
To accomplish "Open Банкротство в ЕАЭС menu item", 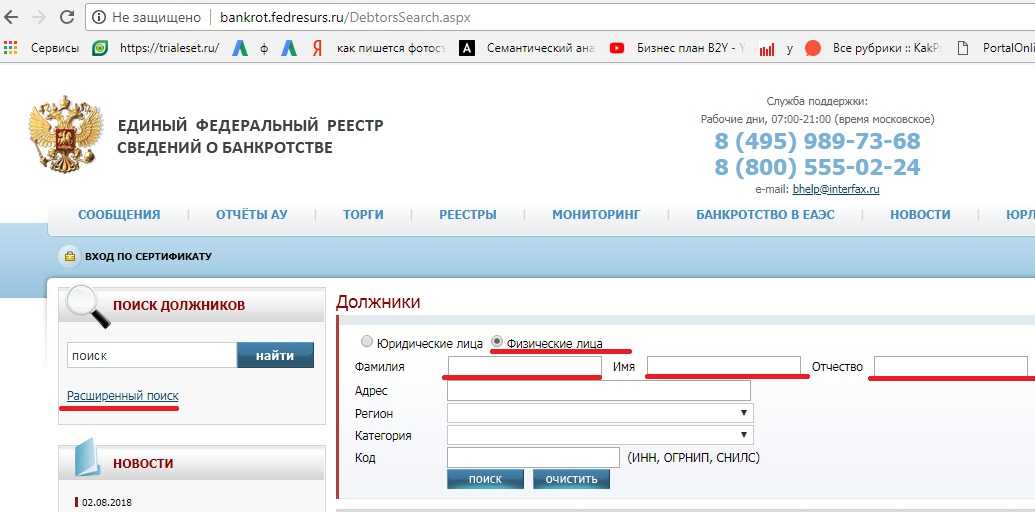I will (x=765, y=214).
